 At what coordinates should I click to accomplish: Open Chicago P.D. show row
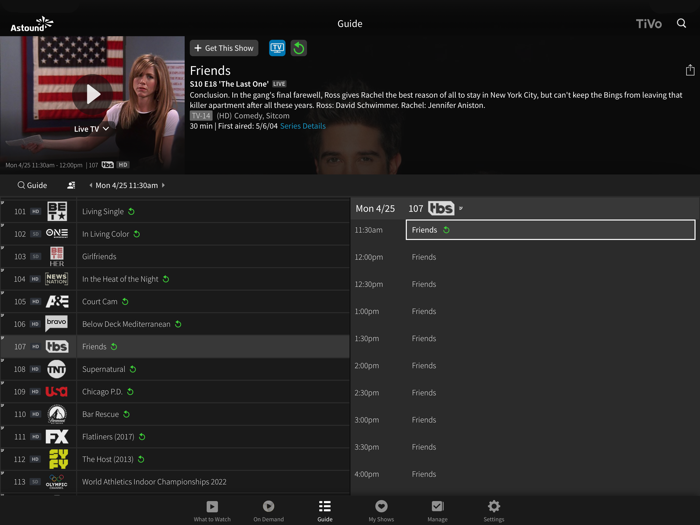[213, 392]
